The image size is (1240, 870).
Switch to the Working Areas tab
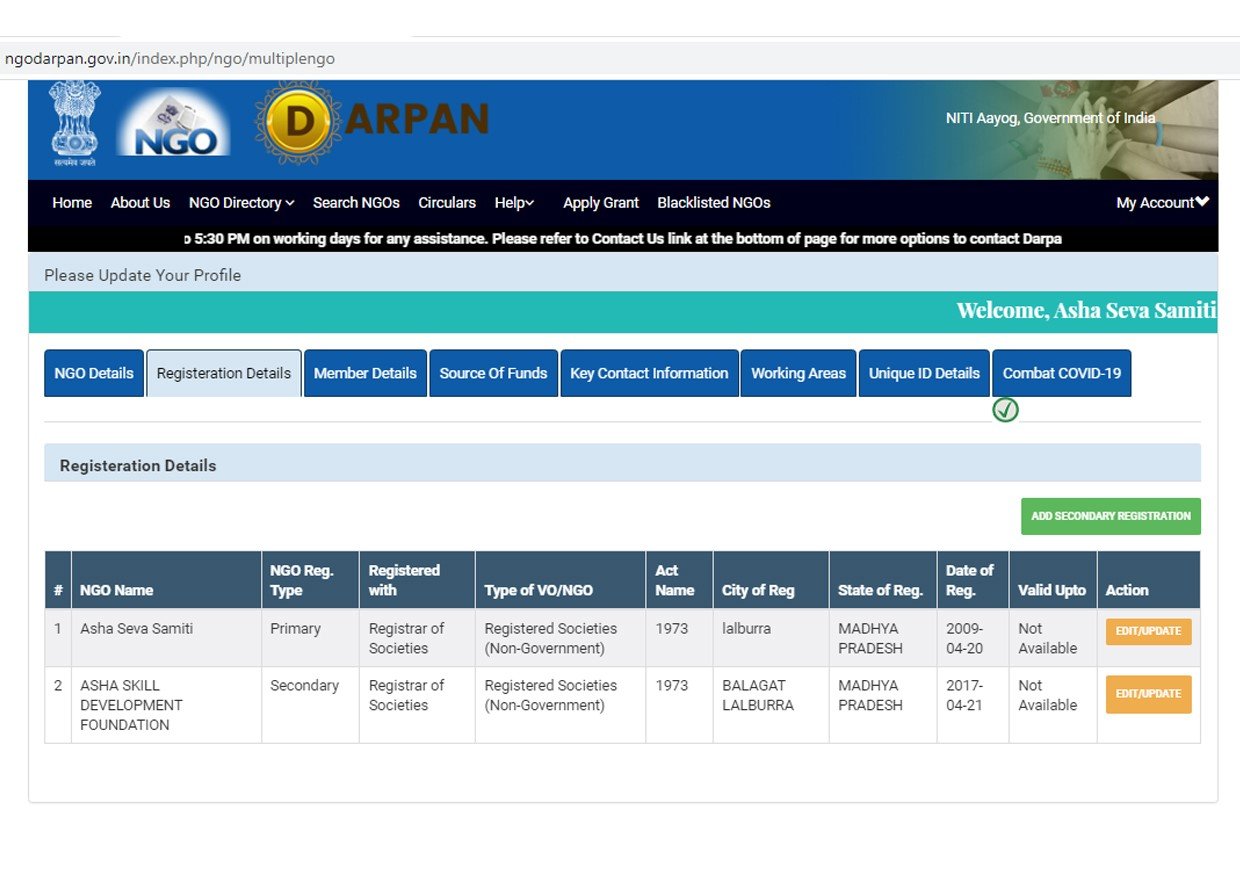pos(798,373)
